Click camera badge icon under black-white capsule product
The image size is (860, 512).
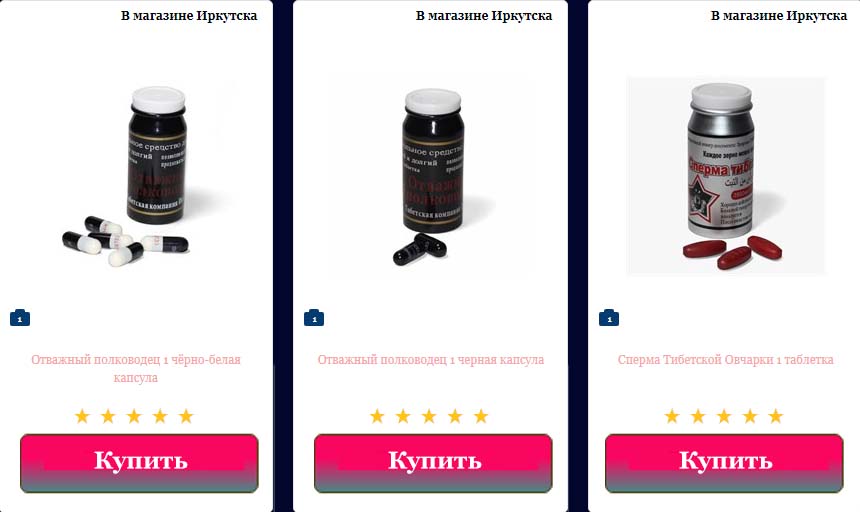pos(20,318)
